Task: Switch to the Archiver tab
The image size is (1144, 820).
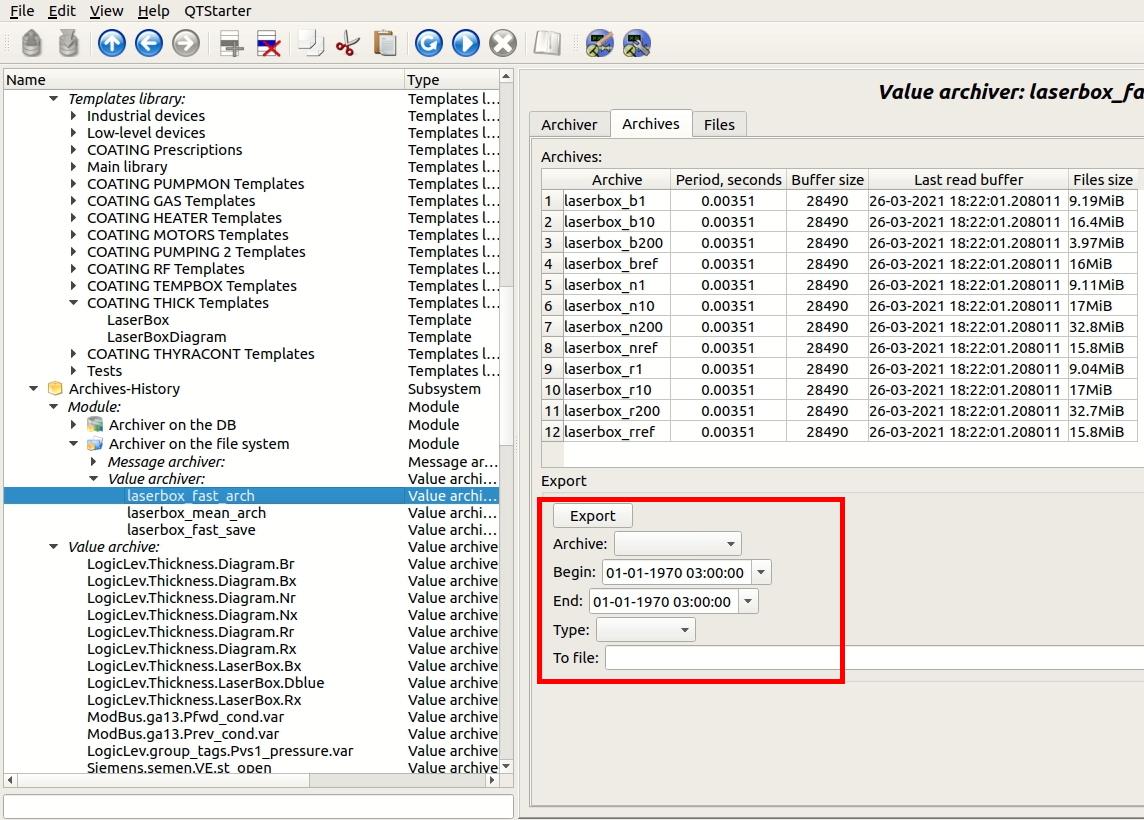Action: coord(569,125)
